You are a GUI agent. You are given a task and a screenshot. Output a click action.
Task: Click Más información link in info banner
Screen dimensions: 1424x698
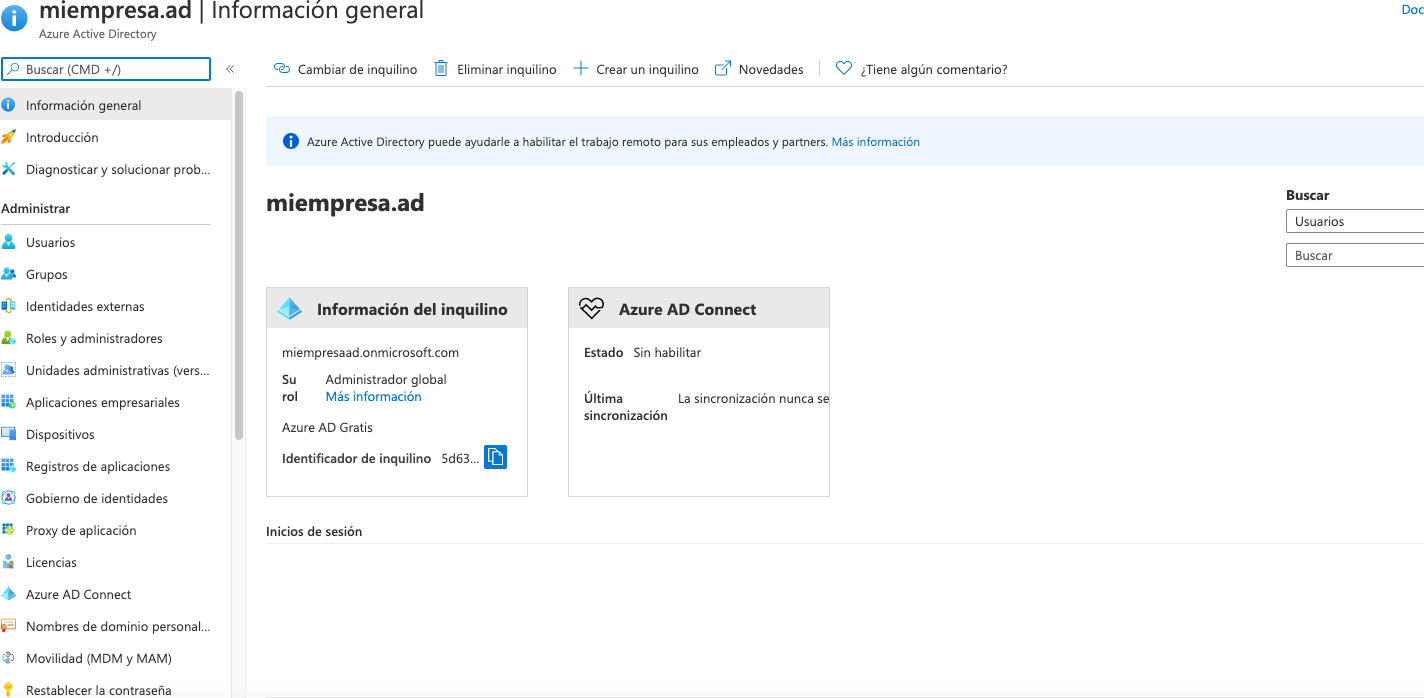point(875,142)
